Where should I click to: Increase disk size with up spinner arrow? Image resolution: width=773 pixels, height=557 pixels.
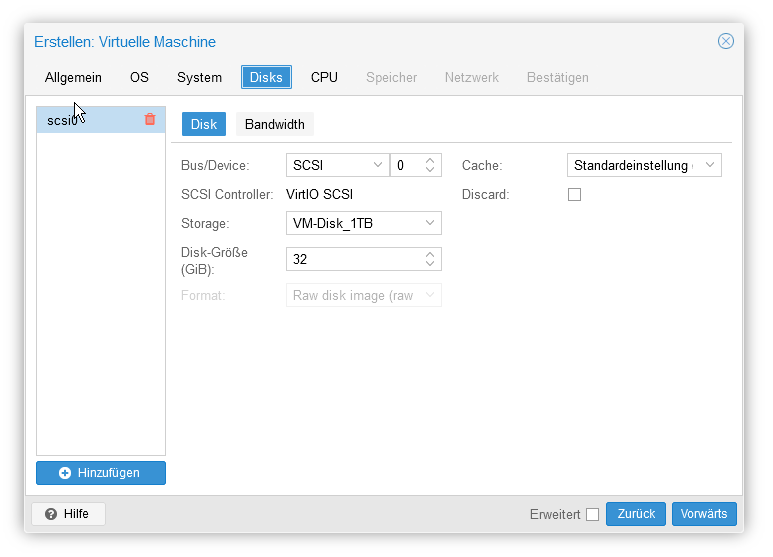point(430,254)
